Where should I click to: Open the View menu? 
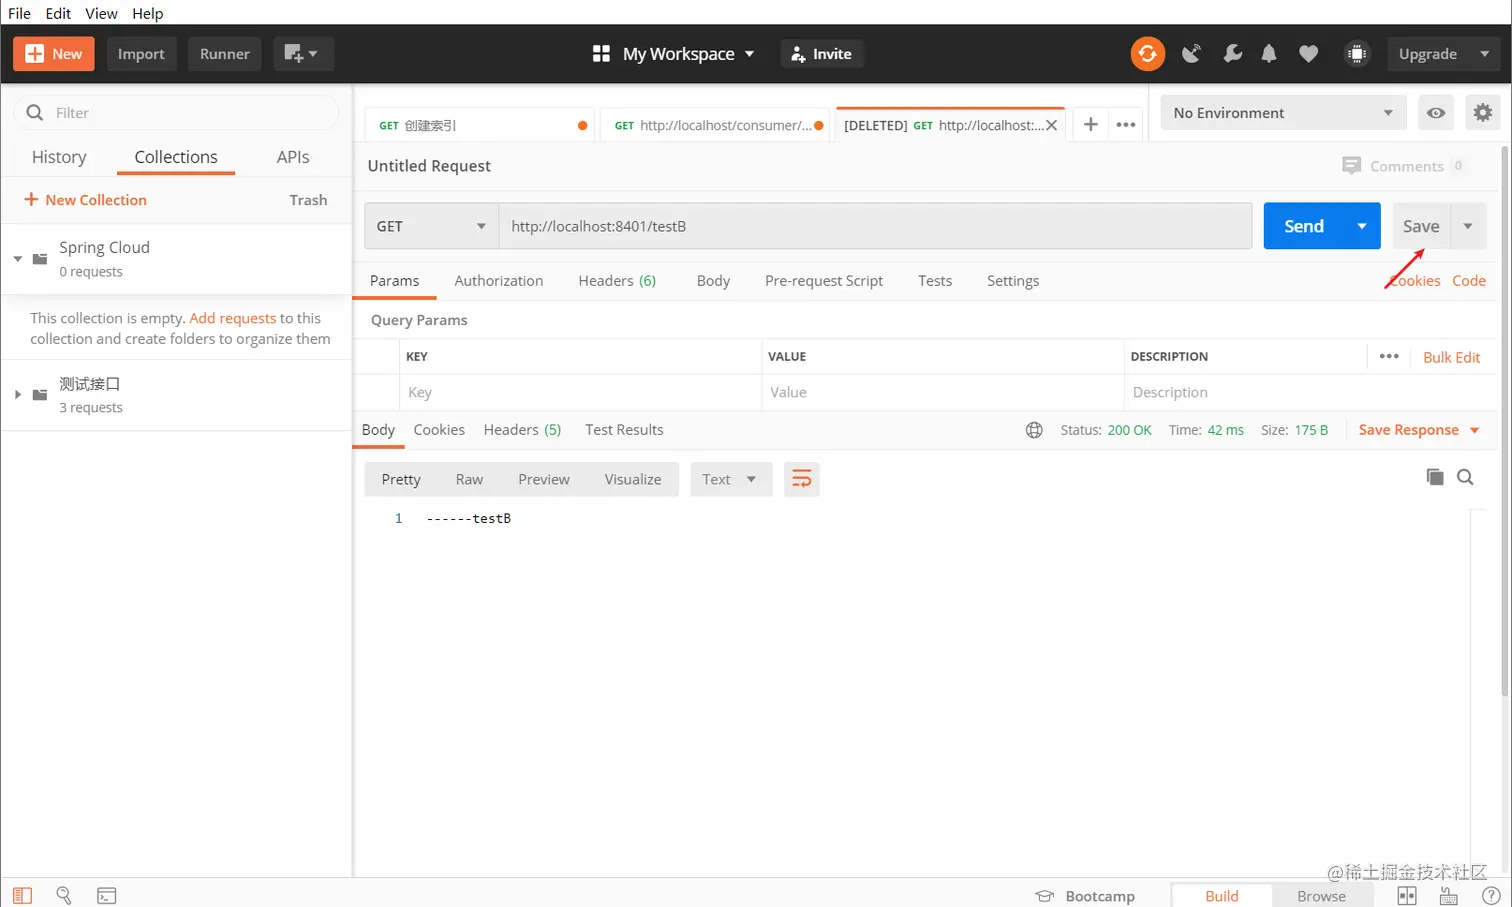pos(101,13)
